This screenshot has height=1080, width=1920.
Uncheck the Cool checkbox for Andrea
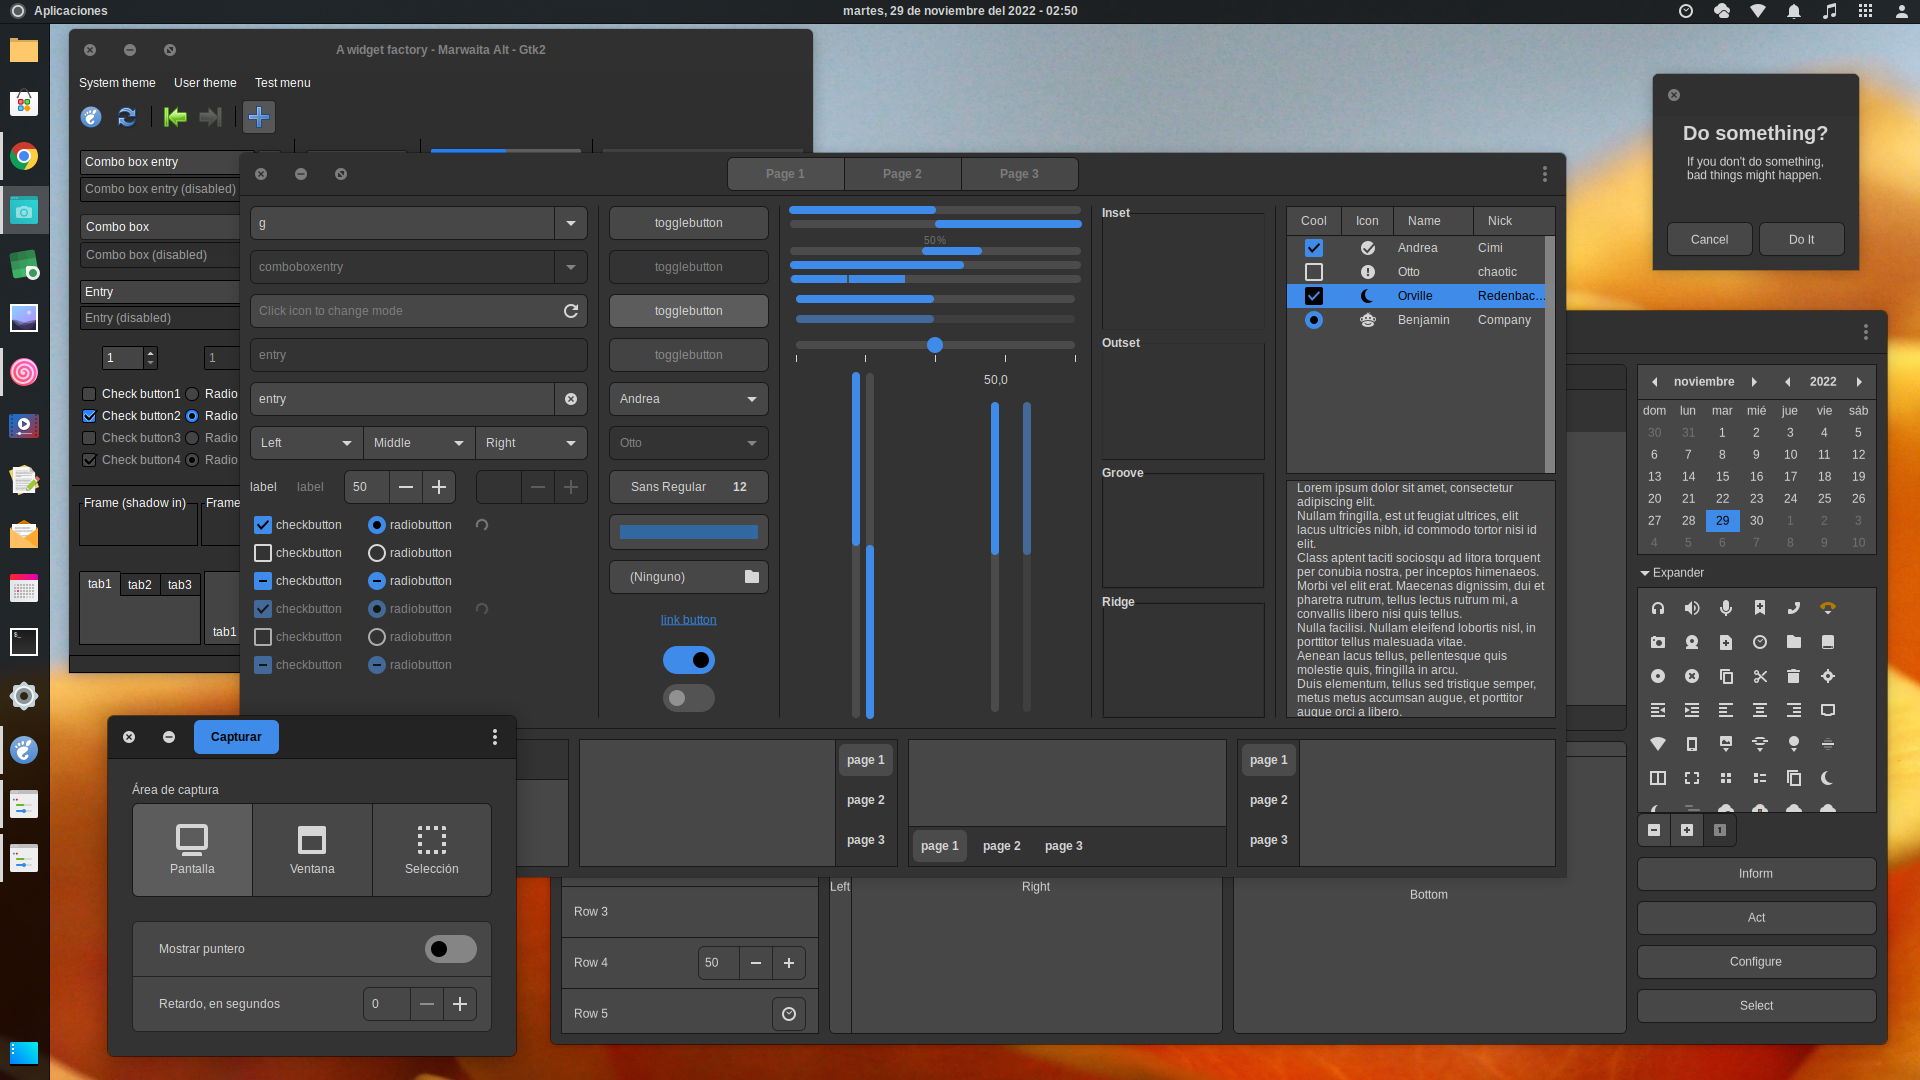[x=1313, y=248]
